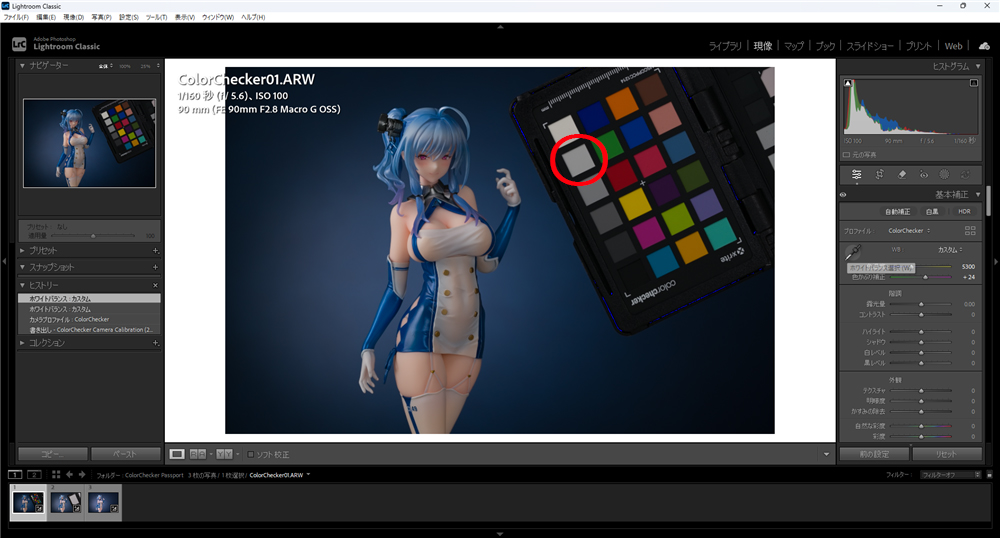
Task: Toggle Basic panel visibility eye icon
Action: click(843, 194)
